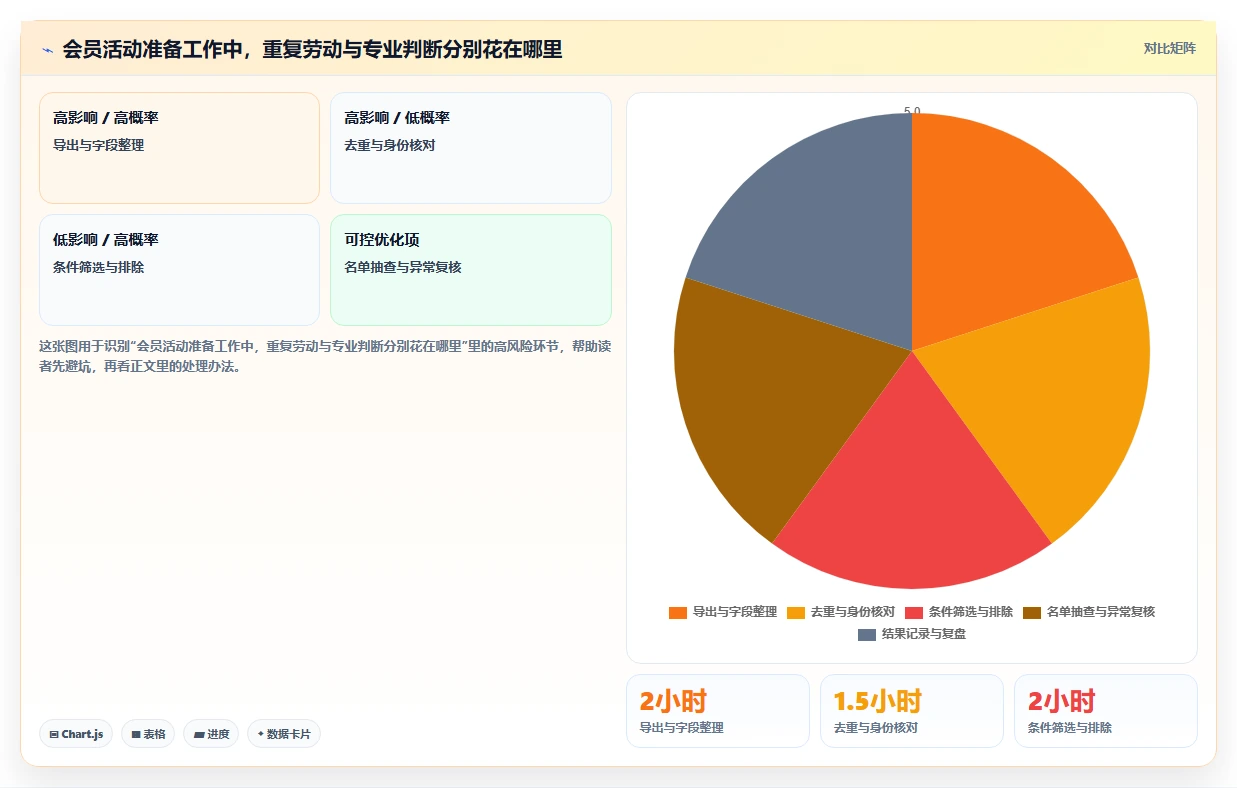Click the 数据卡片 tag chip
Viewport: 1237px width, 788px height.
pyautogui.click(x=284, y=734)
